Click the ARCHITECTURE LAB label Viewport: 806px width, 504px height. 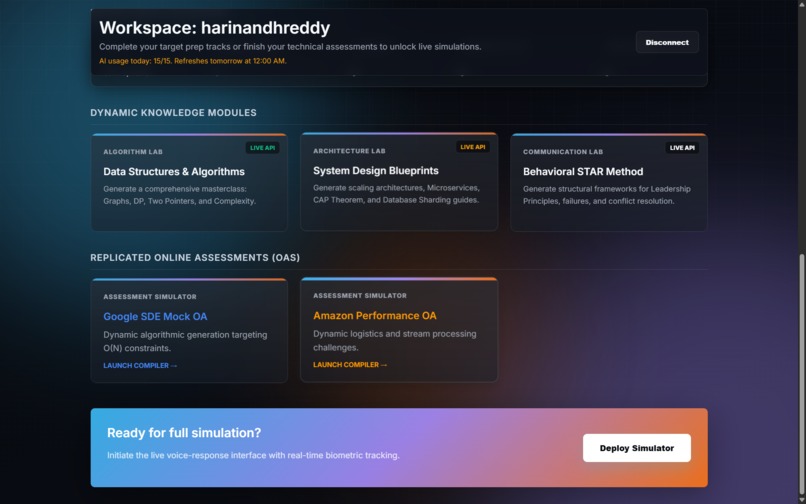click(349, 151)
